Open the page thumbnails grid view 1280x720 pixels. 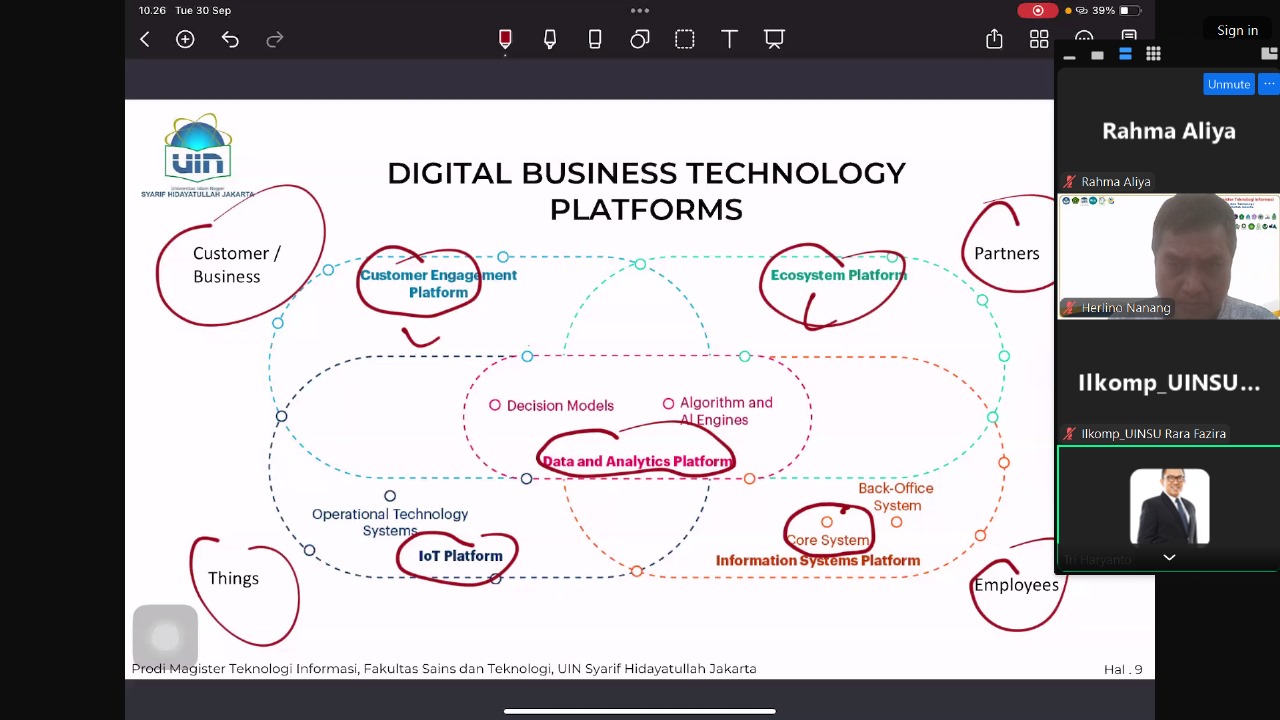click(1039, 39)
